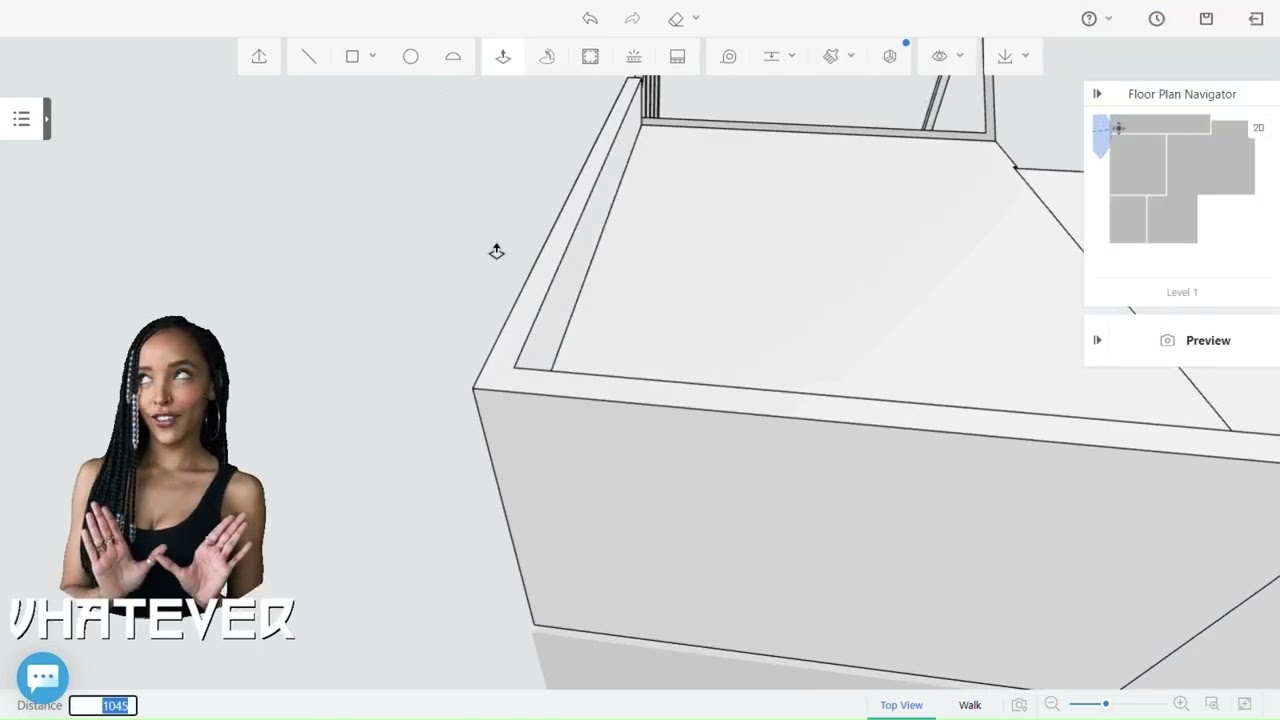Click the download/export toolbar icon
Screen dimensions: 1280x720
[x=1005, y=57]
